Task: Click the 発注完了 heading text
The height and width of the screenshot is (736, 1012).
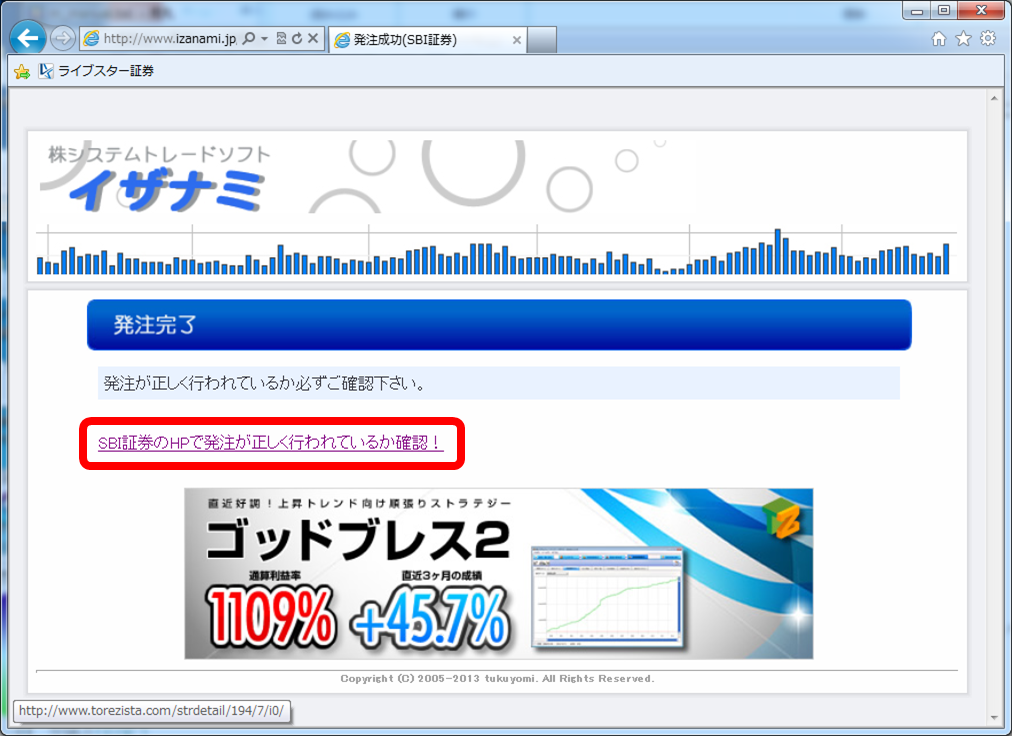Action: click(155, 325)
